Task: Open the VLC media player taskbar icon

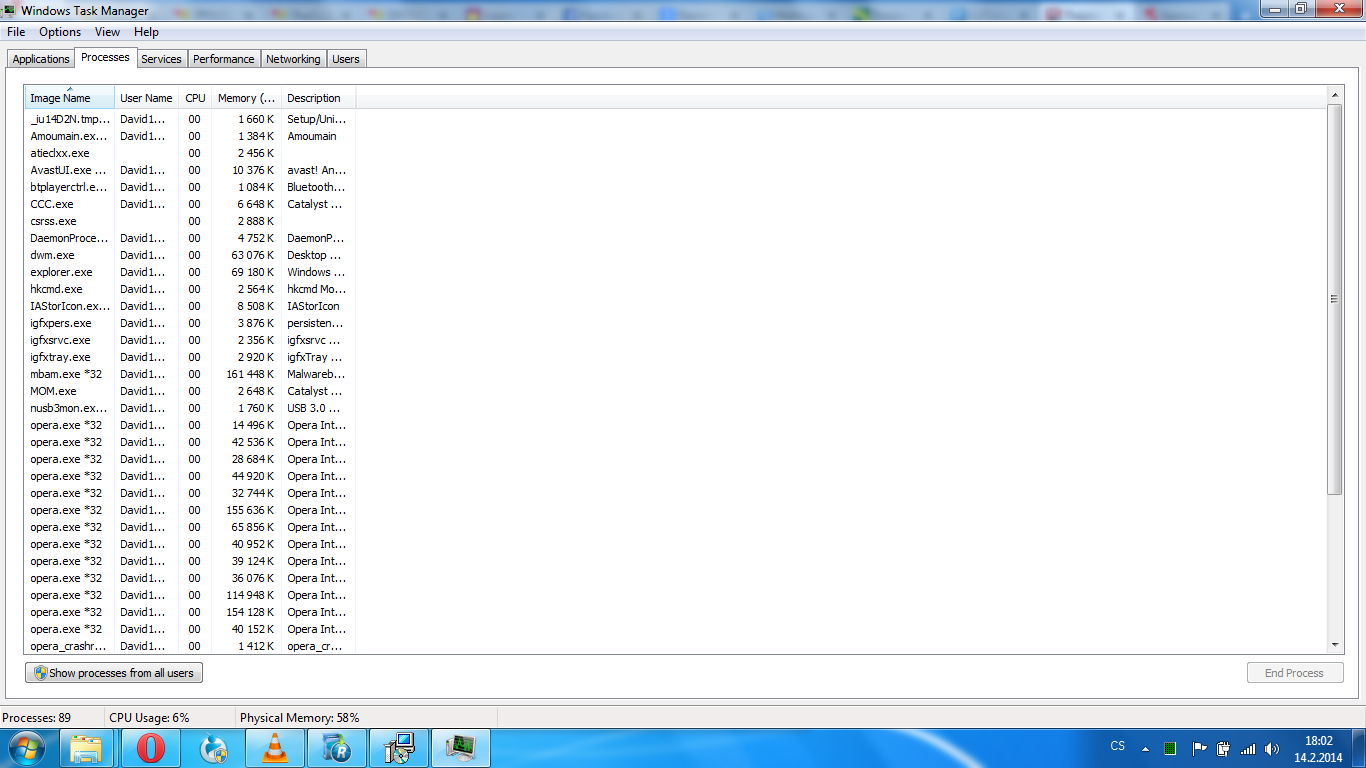Action: click(x=274, y=748)
